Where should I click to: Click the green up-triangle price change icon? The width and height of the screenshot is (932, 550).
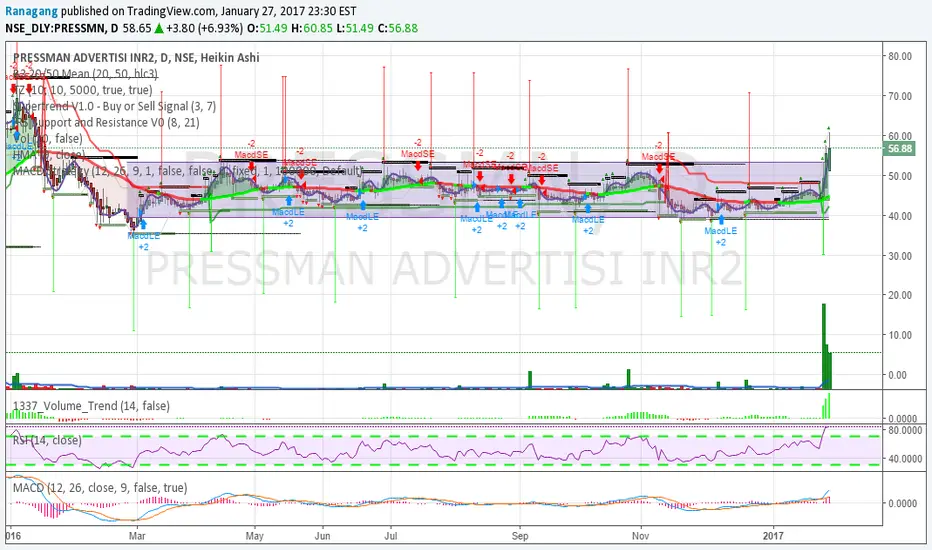[159, 28]
